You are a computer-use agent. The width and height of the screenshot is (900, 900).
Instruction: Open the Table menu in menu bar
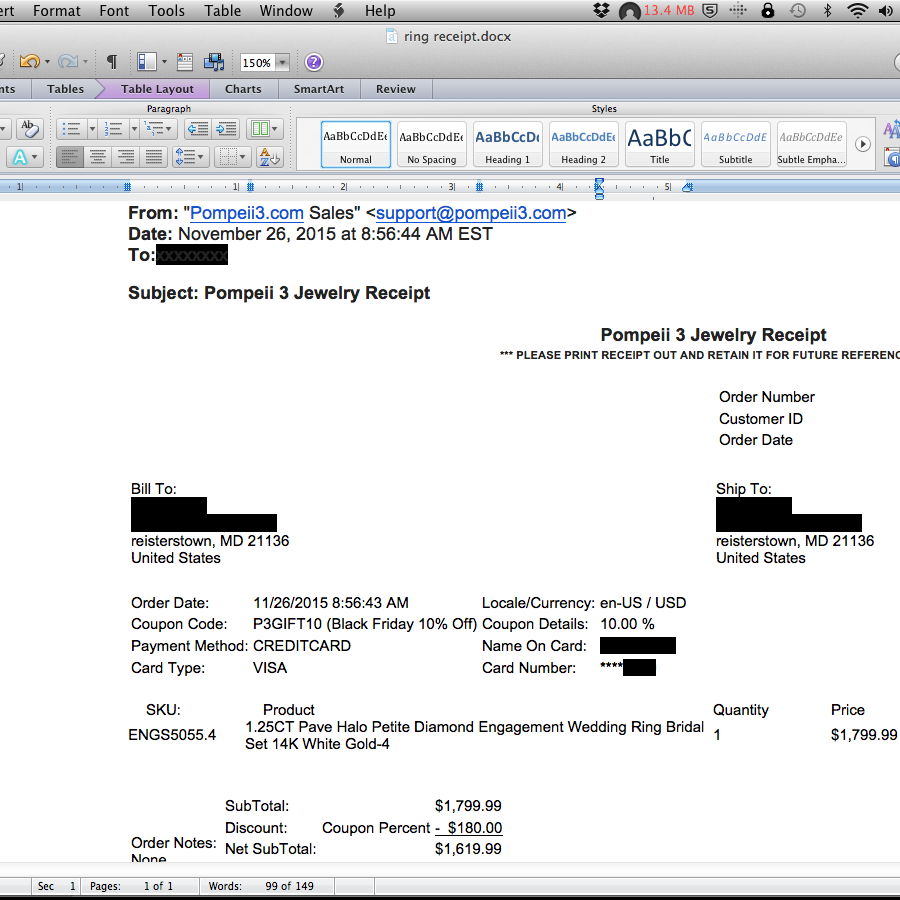tap(222, 11)
